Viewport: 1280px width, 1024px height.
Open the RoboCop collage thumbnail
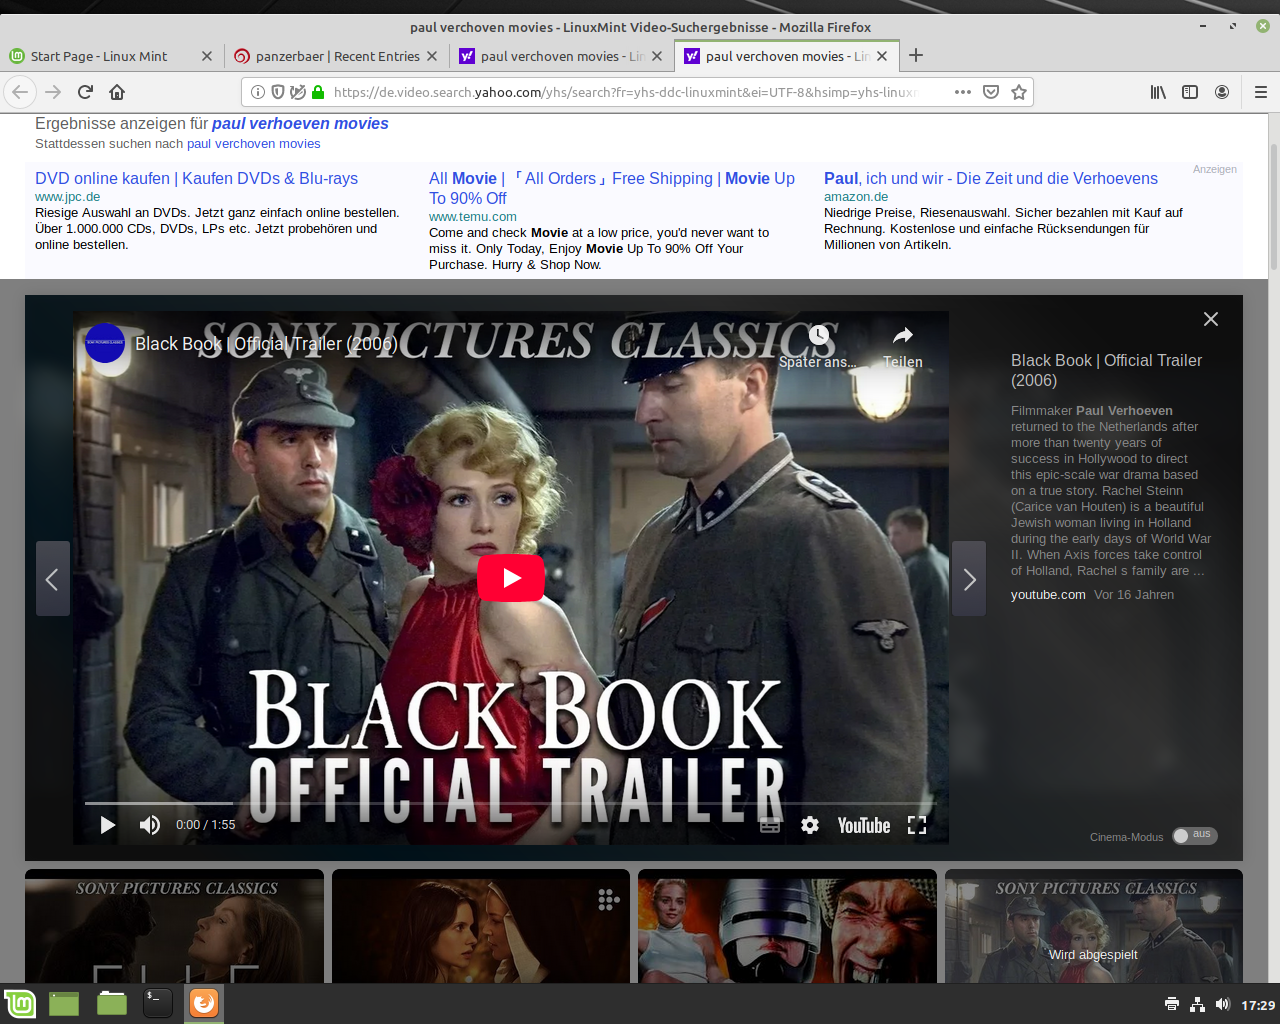pyautogui.click(x=787, y=926)
